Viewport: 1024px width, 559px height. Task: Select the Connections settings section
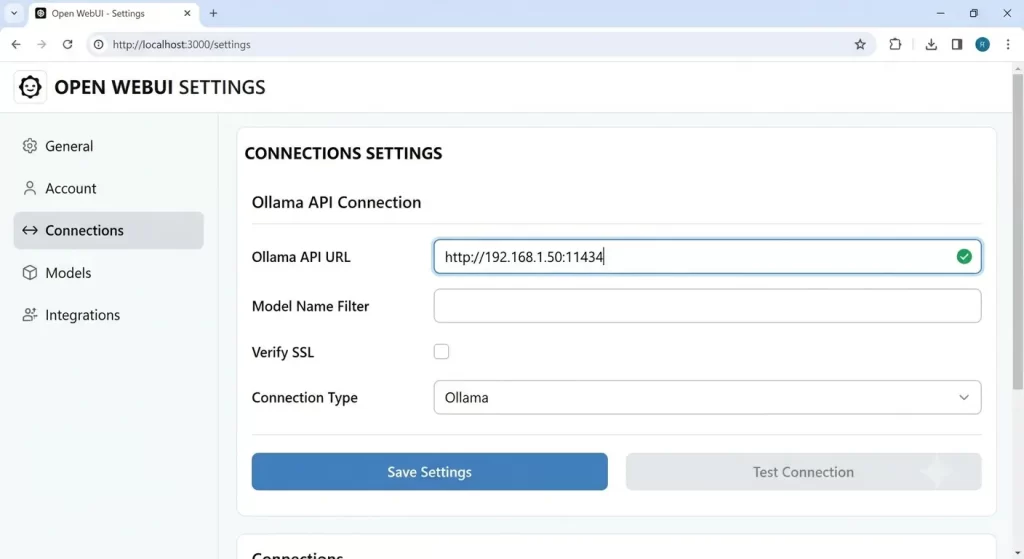pyautogui.click(x=108, y=230)
